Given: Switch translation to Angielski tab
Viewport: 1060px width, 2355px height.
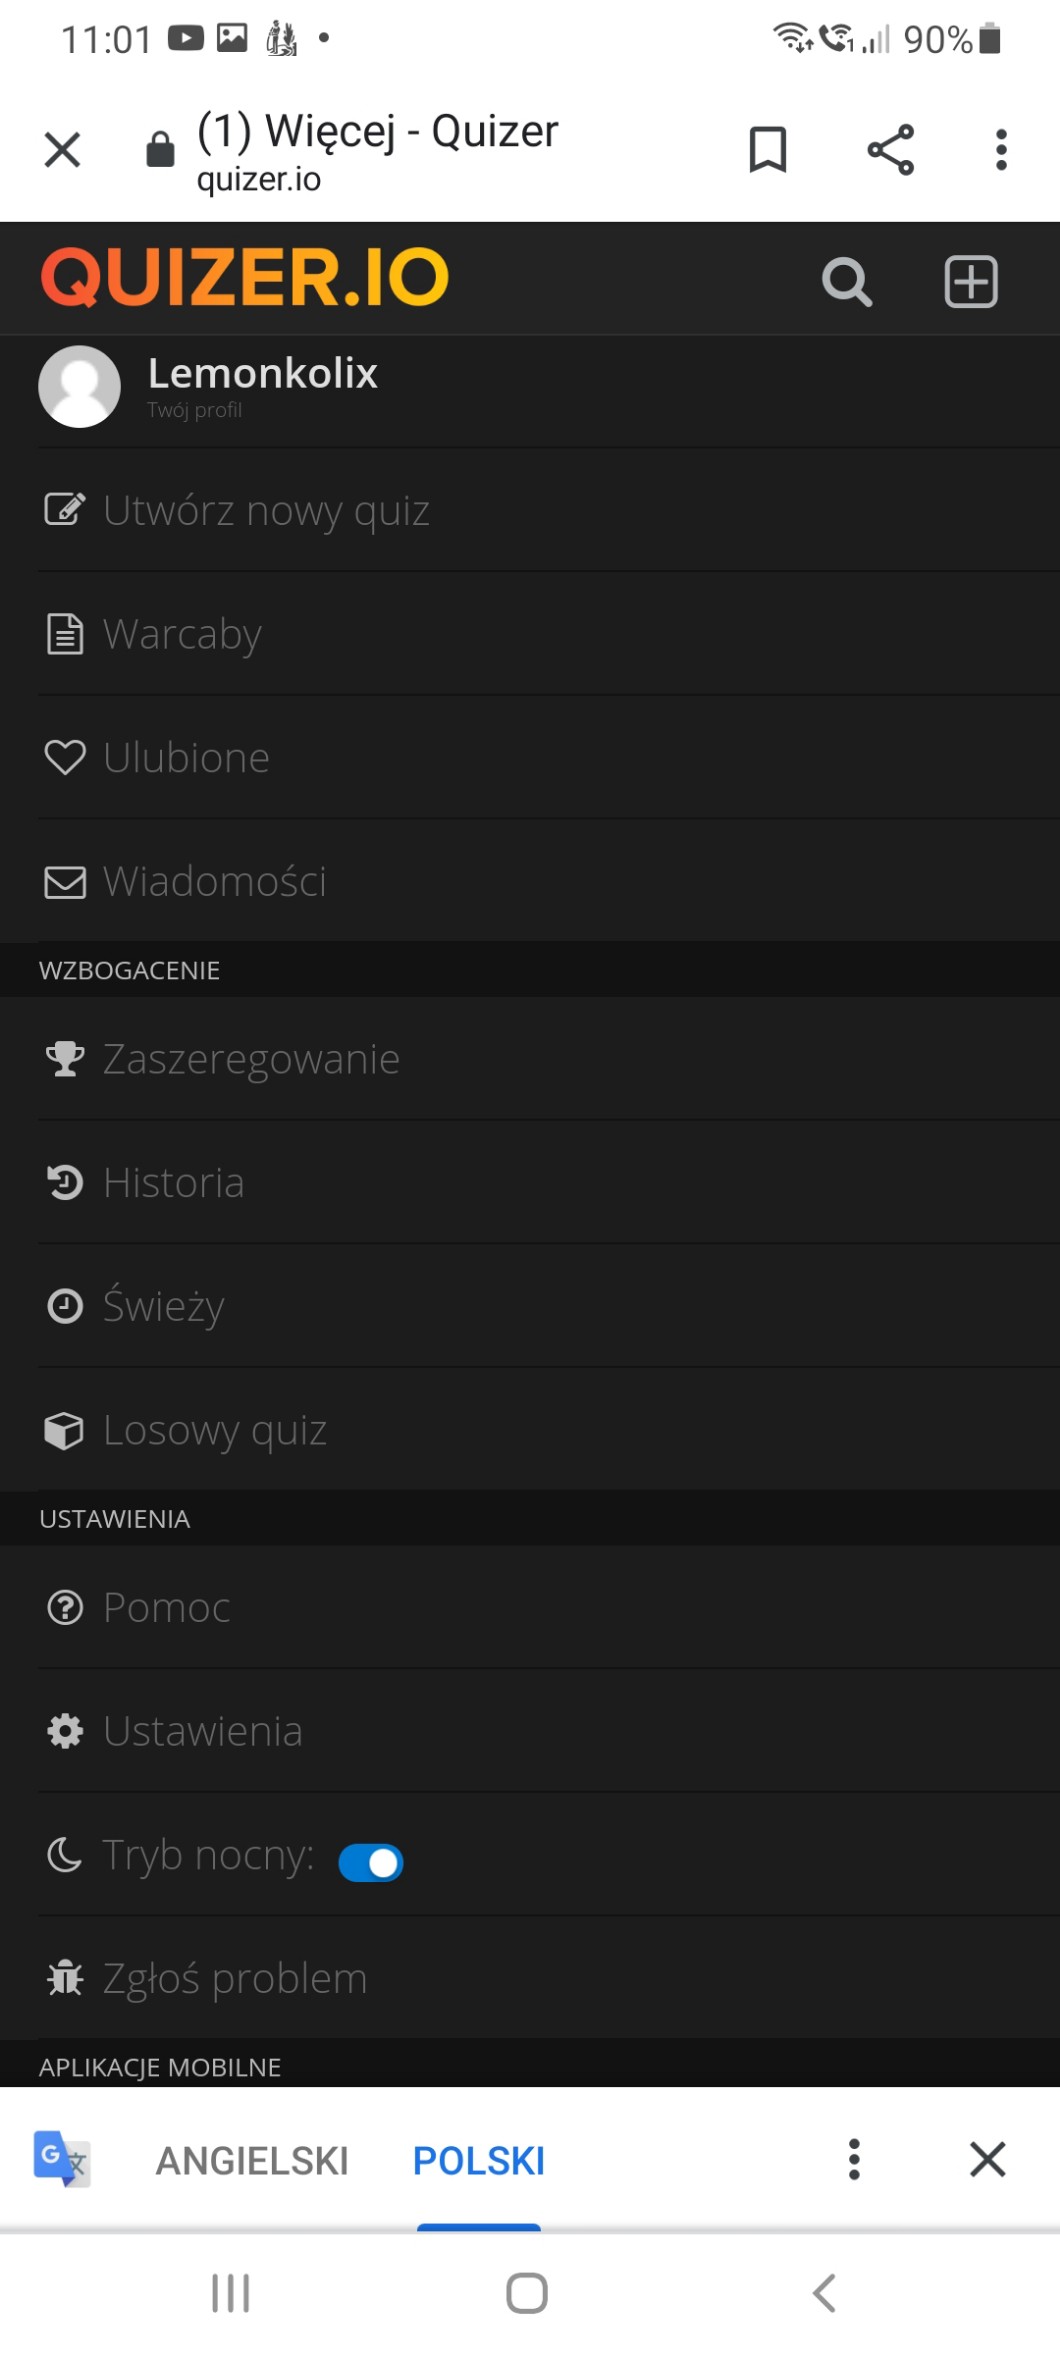Looking at the screenshot, I should tap(252, 2160).
